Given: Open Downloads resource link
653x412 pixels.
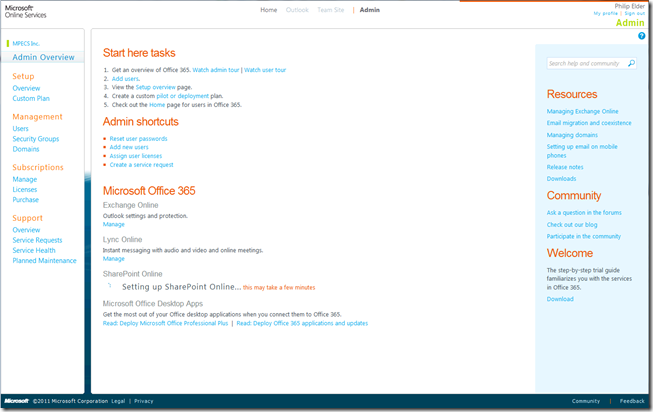Looking at the screenshot, I should (x=561, y=179).
